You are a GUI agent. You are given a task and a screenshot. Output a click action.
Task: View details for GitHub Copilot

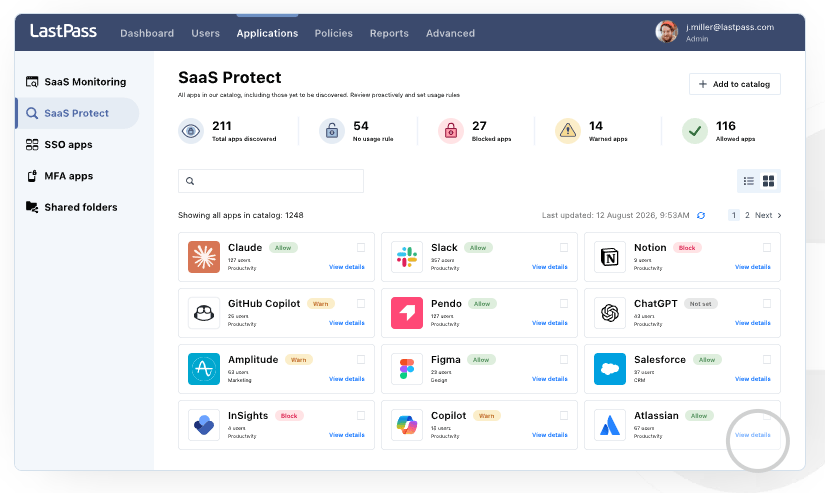pos(347,323)
